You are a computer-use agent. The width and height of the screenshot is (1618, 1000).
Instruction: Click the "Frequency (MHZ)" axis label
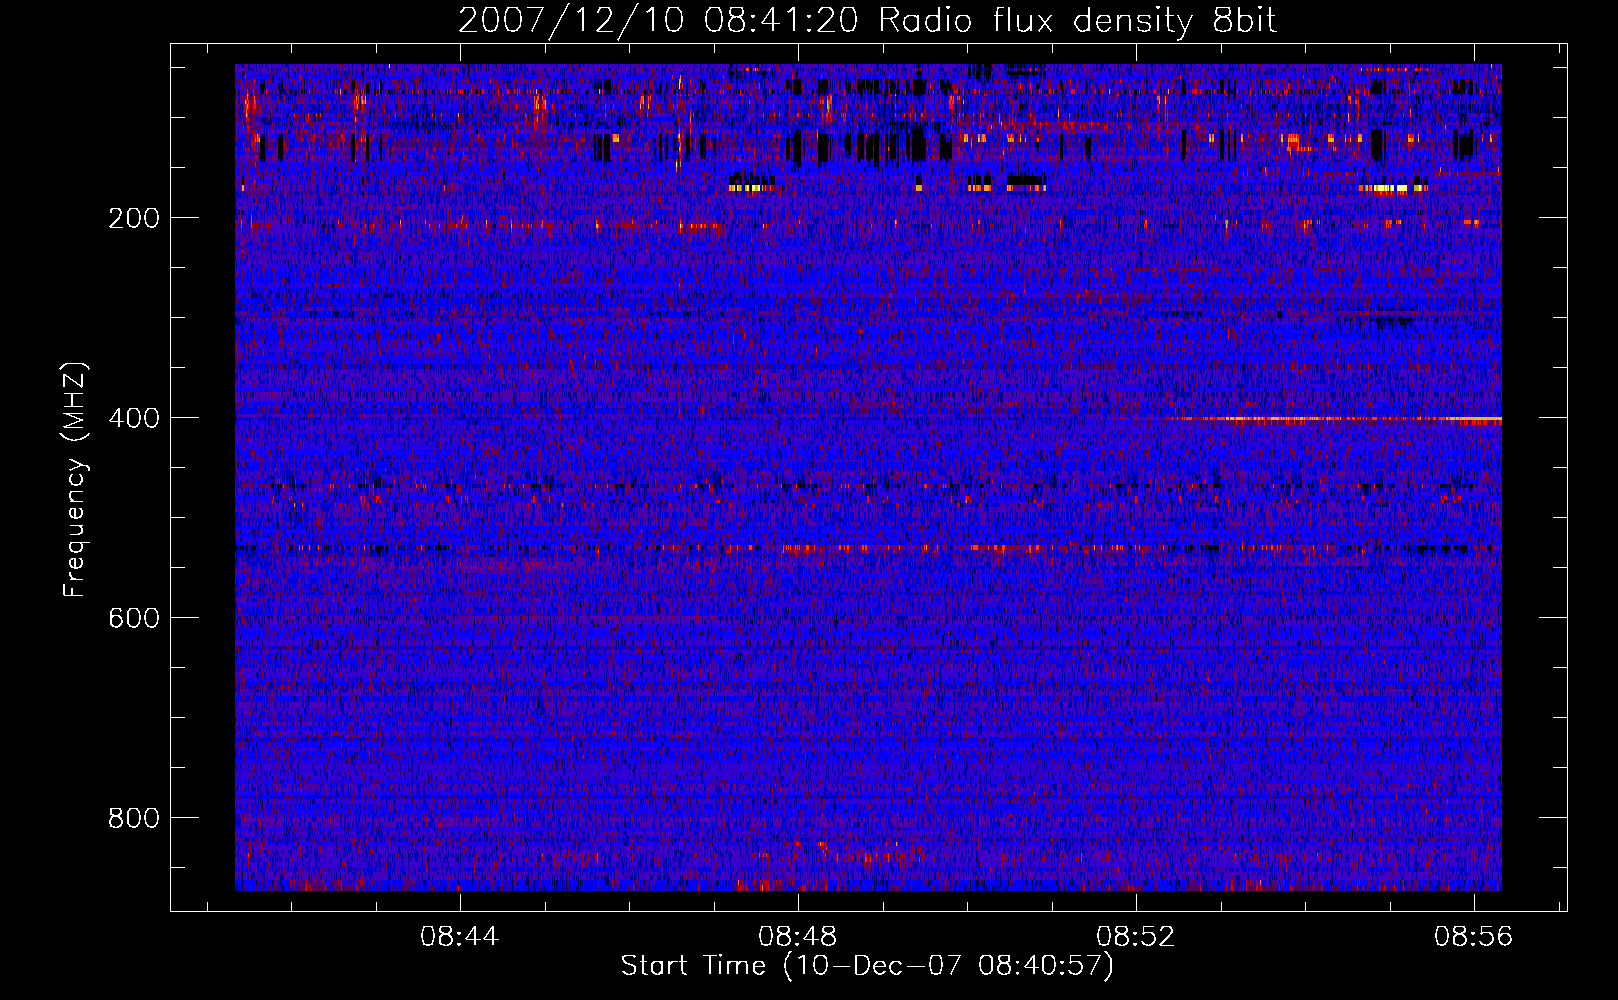click(74, 480)
